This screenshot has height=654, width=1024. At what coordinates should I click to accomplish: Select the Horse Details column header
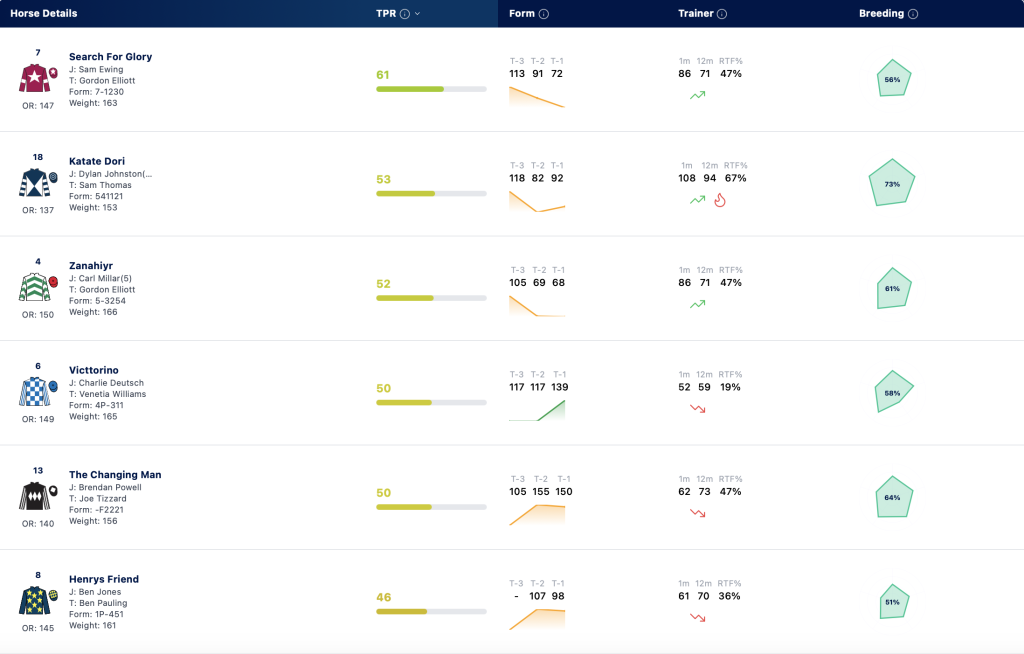point(44,13)
